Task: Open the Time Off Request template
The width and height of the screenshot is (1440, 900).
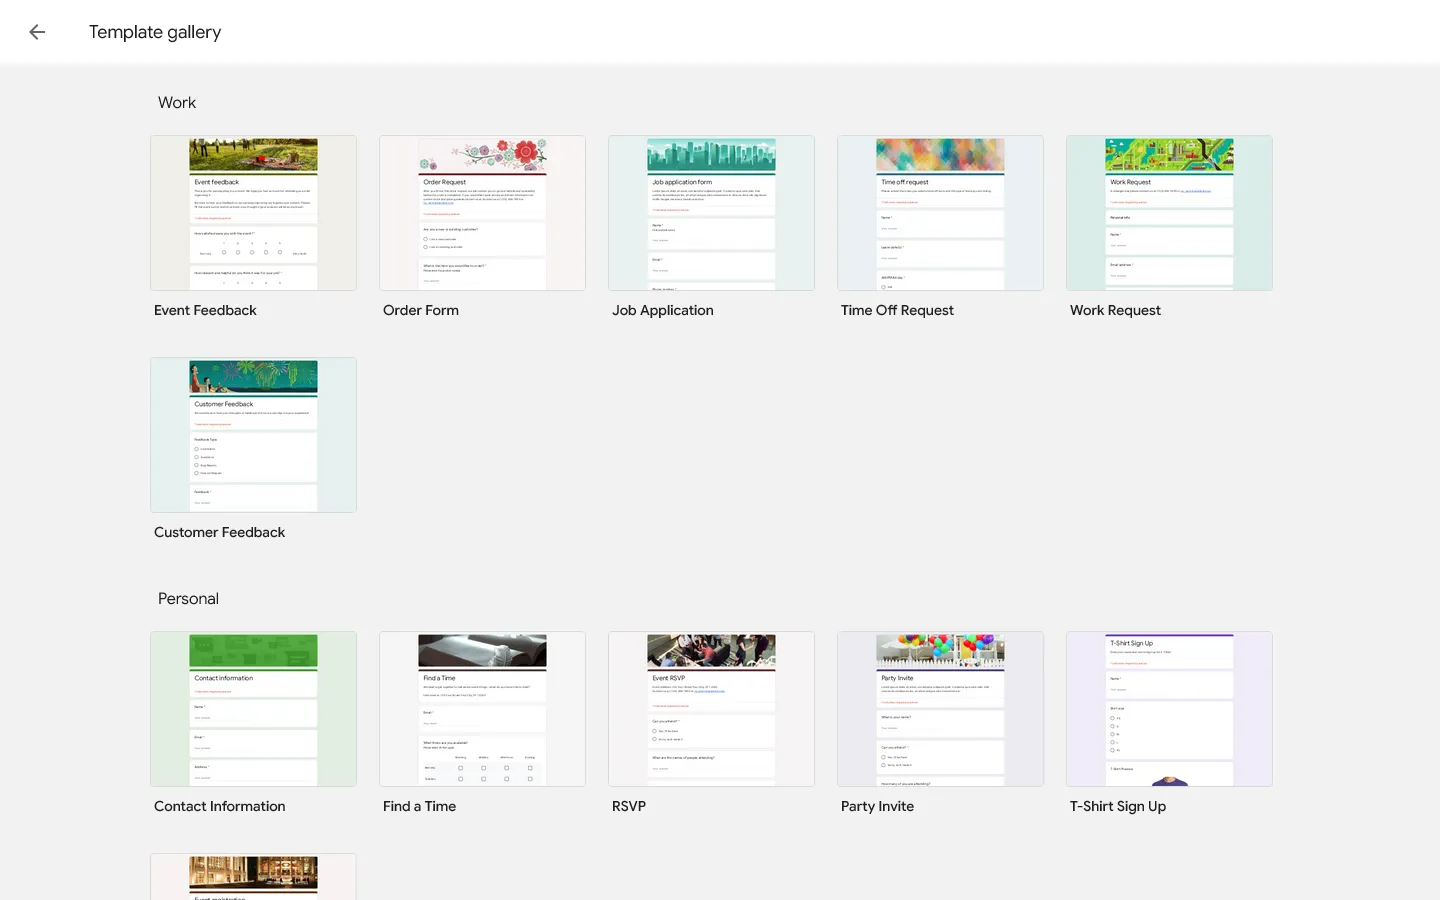Action: tap(940, 212)
